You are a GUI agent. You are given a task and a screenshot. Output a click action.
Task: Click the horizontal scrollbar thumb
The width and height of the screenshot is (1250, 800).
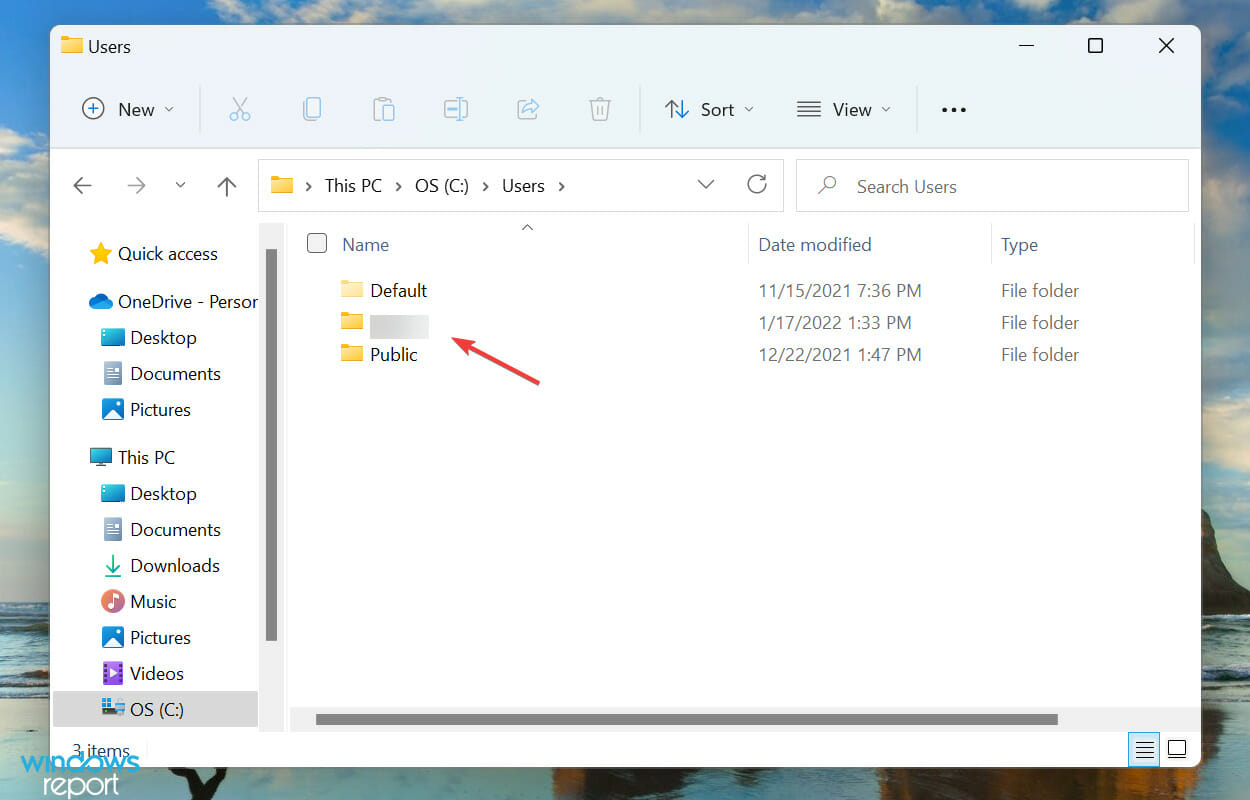(x=687, y=719)
